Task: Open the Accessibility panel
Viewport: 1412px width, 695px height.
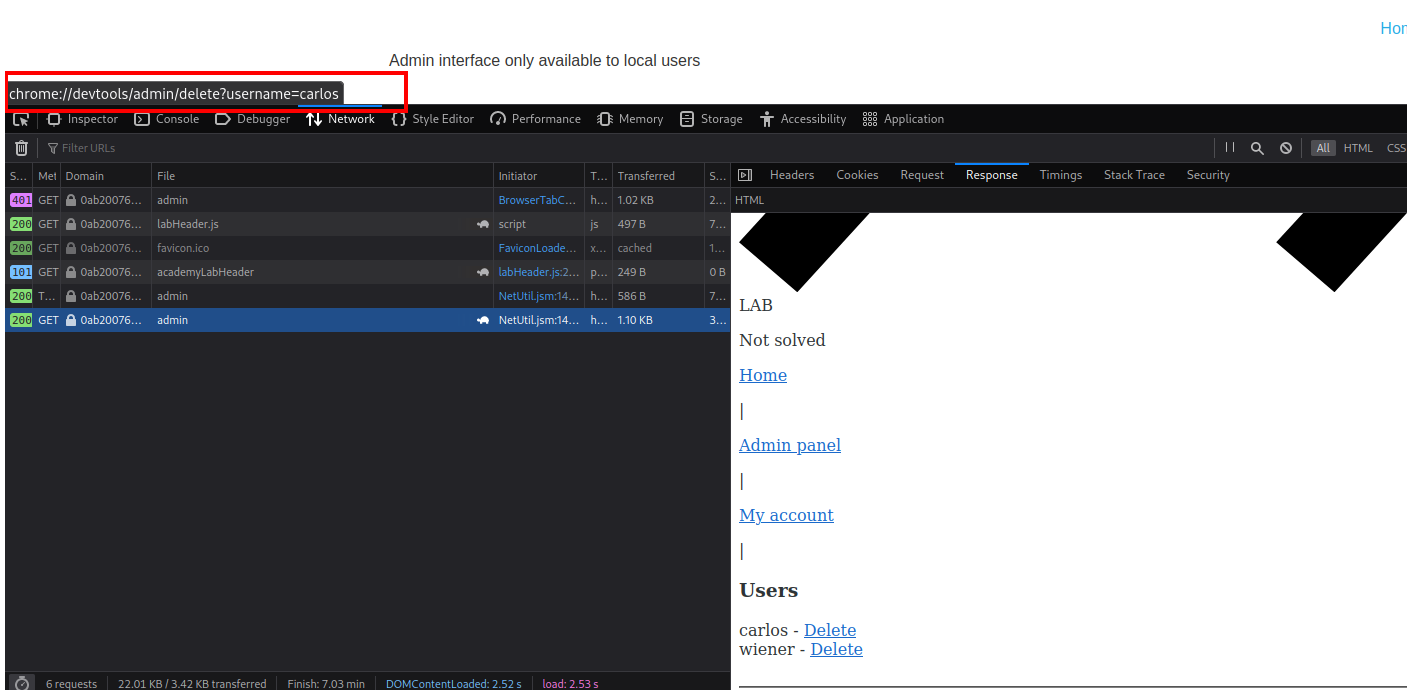Action: coord(803,119)
